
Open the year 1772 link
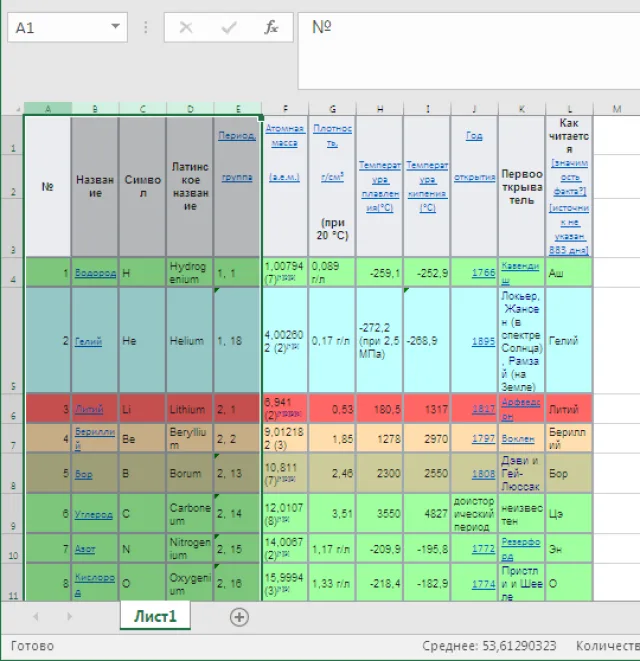click(x=483, y=549)
